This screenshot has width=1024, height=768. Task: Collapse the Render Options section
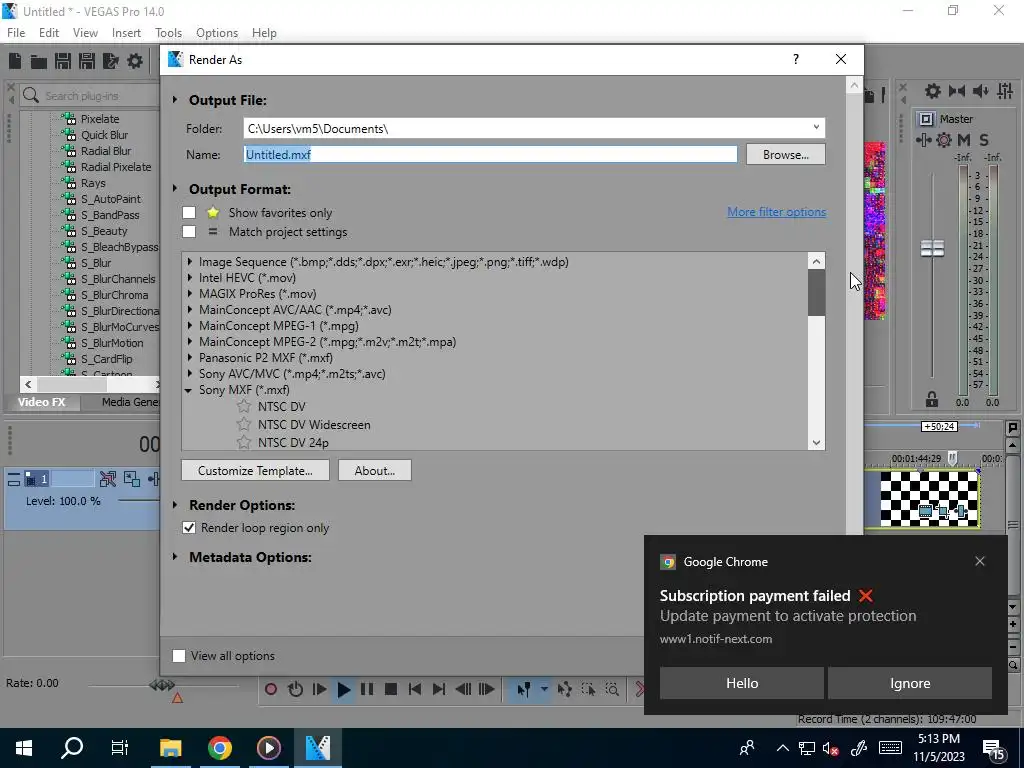point(175,505)
